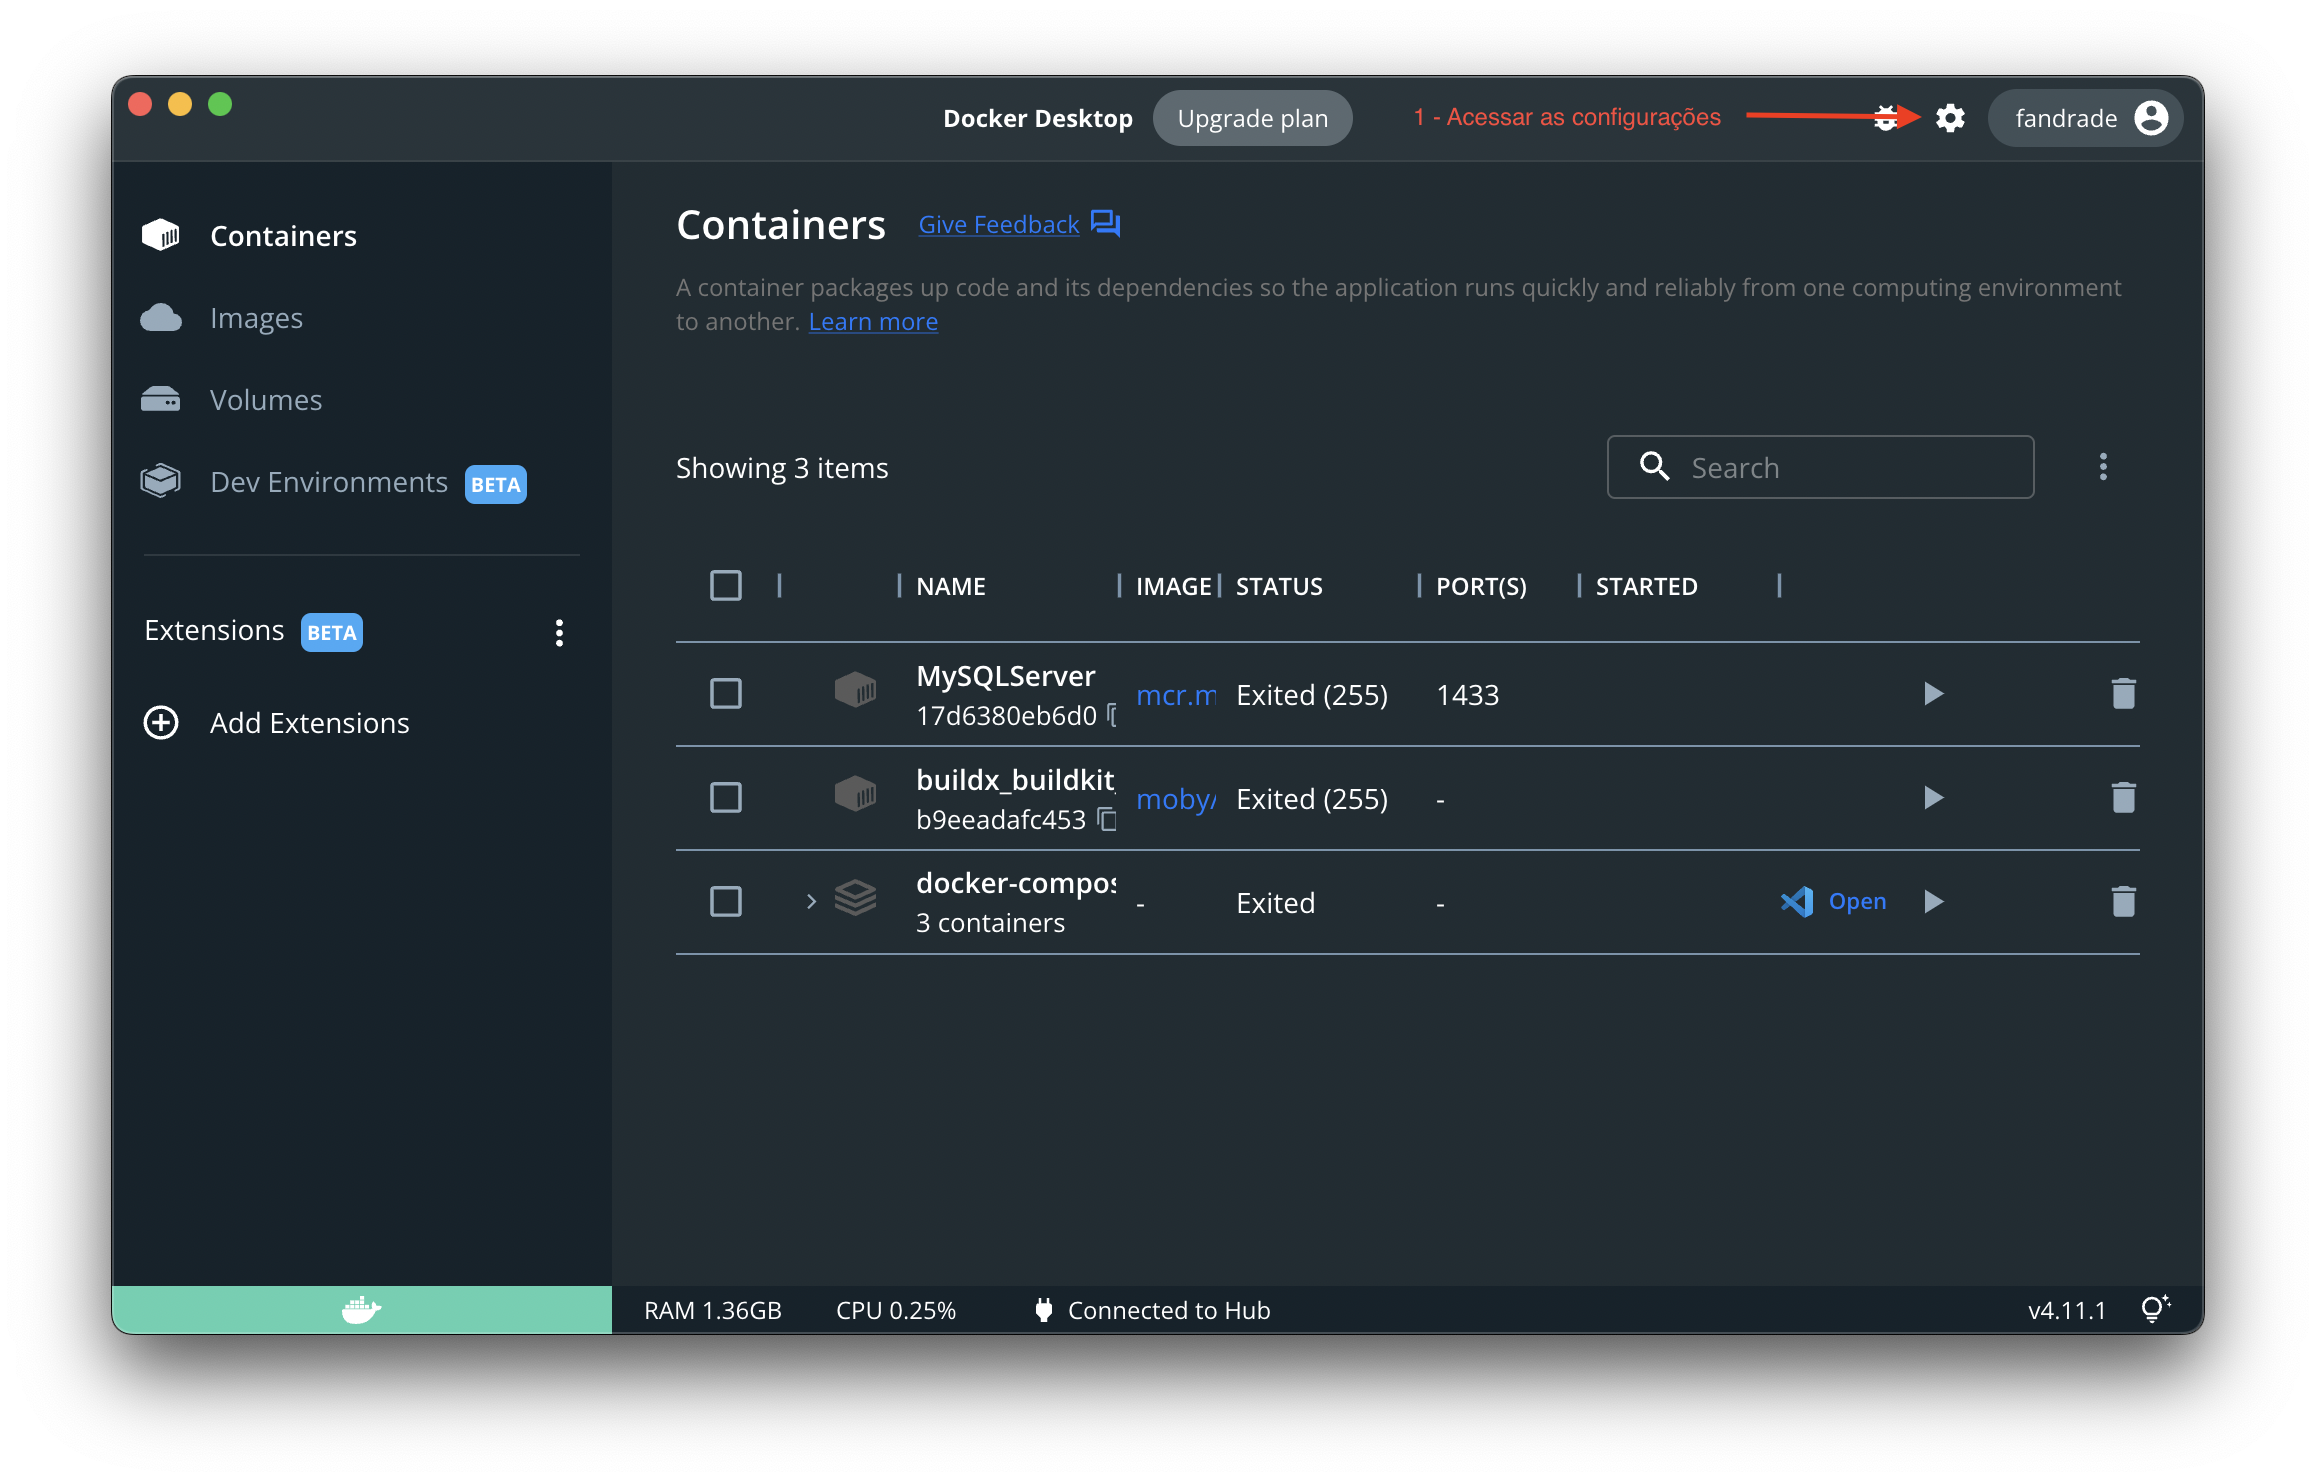Click the Images cloud icon
2316x1482 pixels.
click(161, 317)
